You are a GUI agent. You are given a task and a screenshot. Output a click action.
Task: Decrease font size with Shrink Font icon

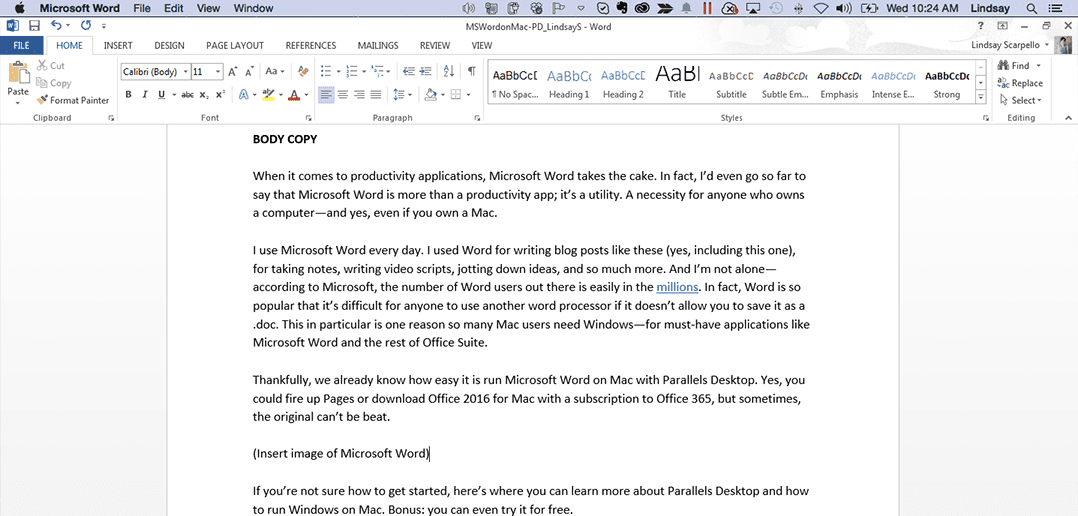[250, 71]
